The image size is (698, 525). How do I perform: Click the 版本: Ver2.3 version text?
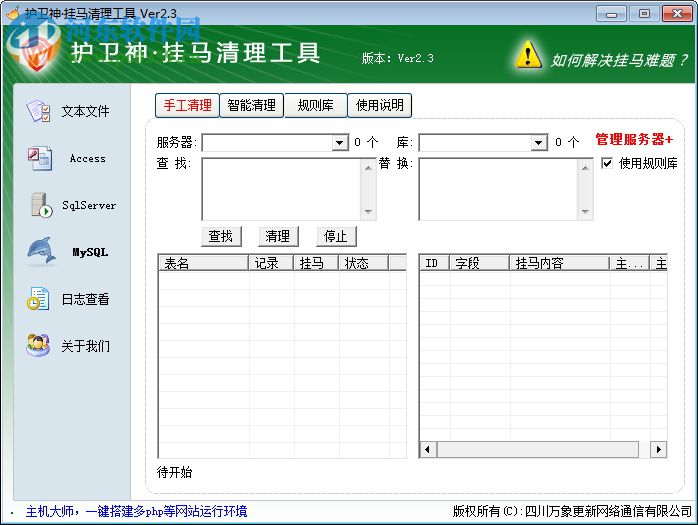[398, 58]
